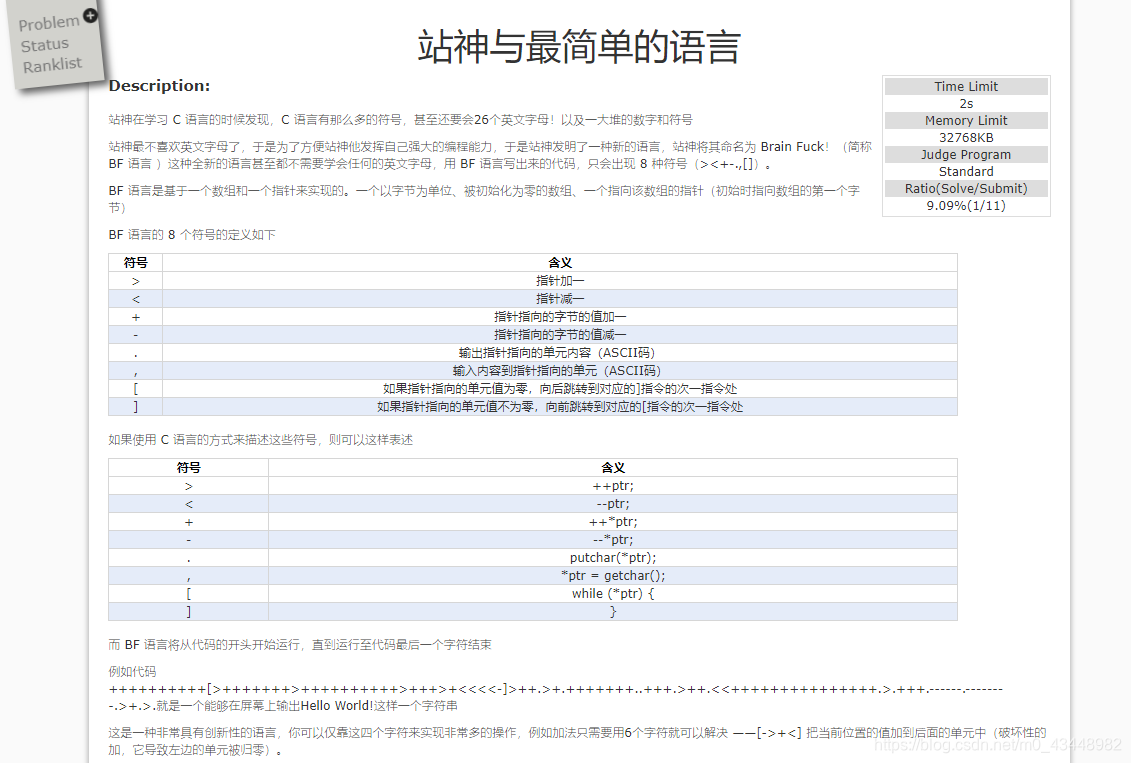Select the Standard judge program value

pos(966,171)
